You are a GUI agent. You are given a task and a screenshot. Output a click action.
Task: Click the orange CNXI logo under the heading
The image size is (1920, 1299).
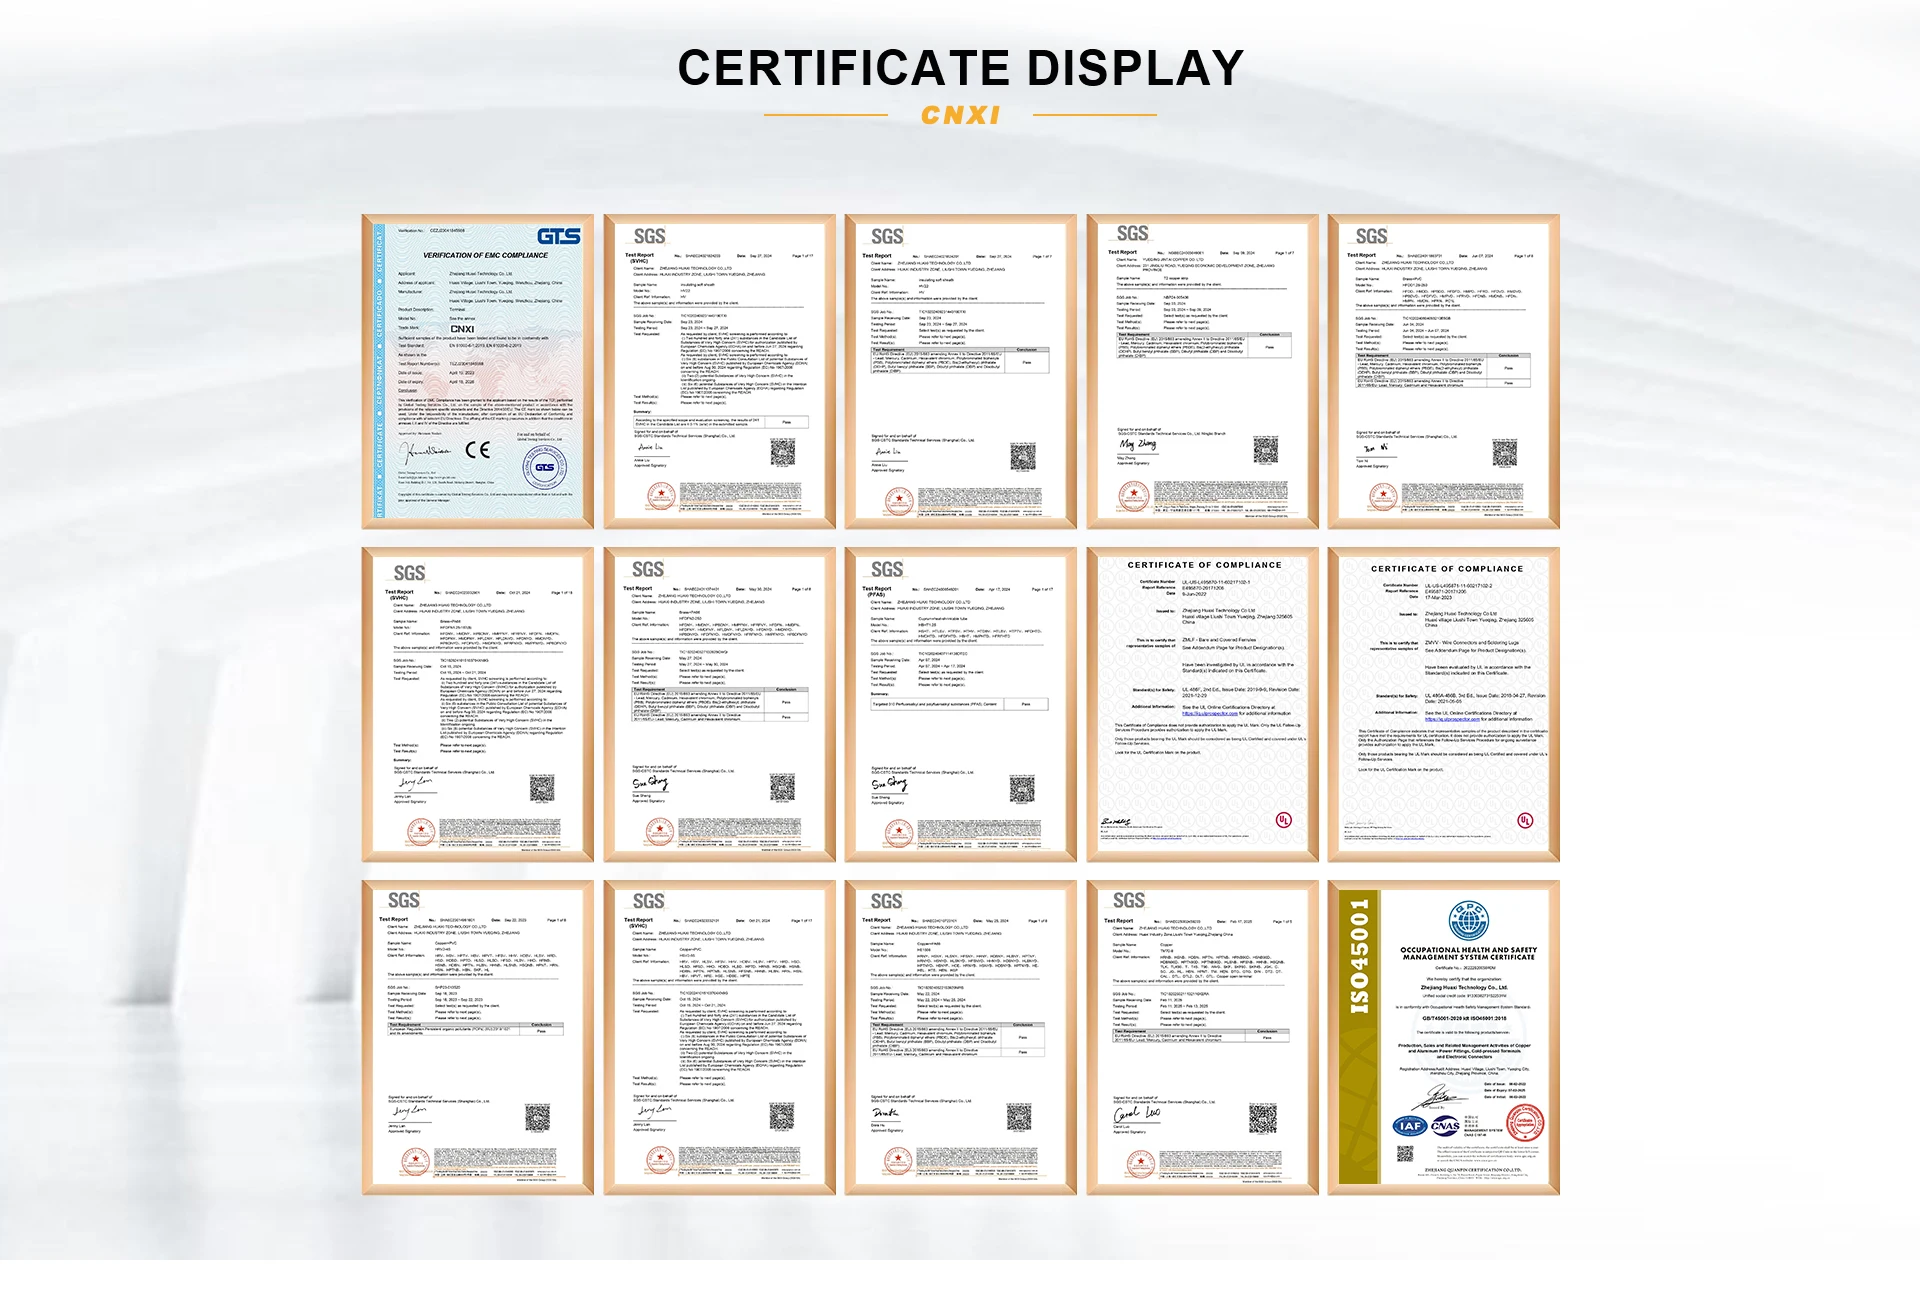(960, 115)
